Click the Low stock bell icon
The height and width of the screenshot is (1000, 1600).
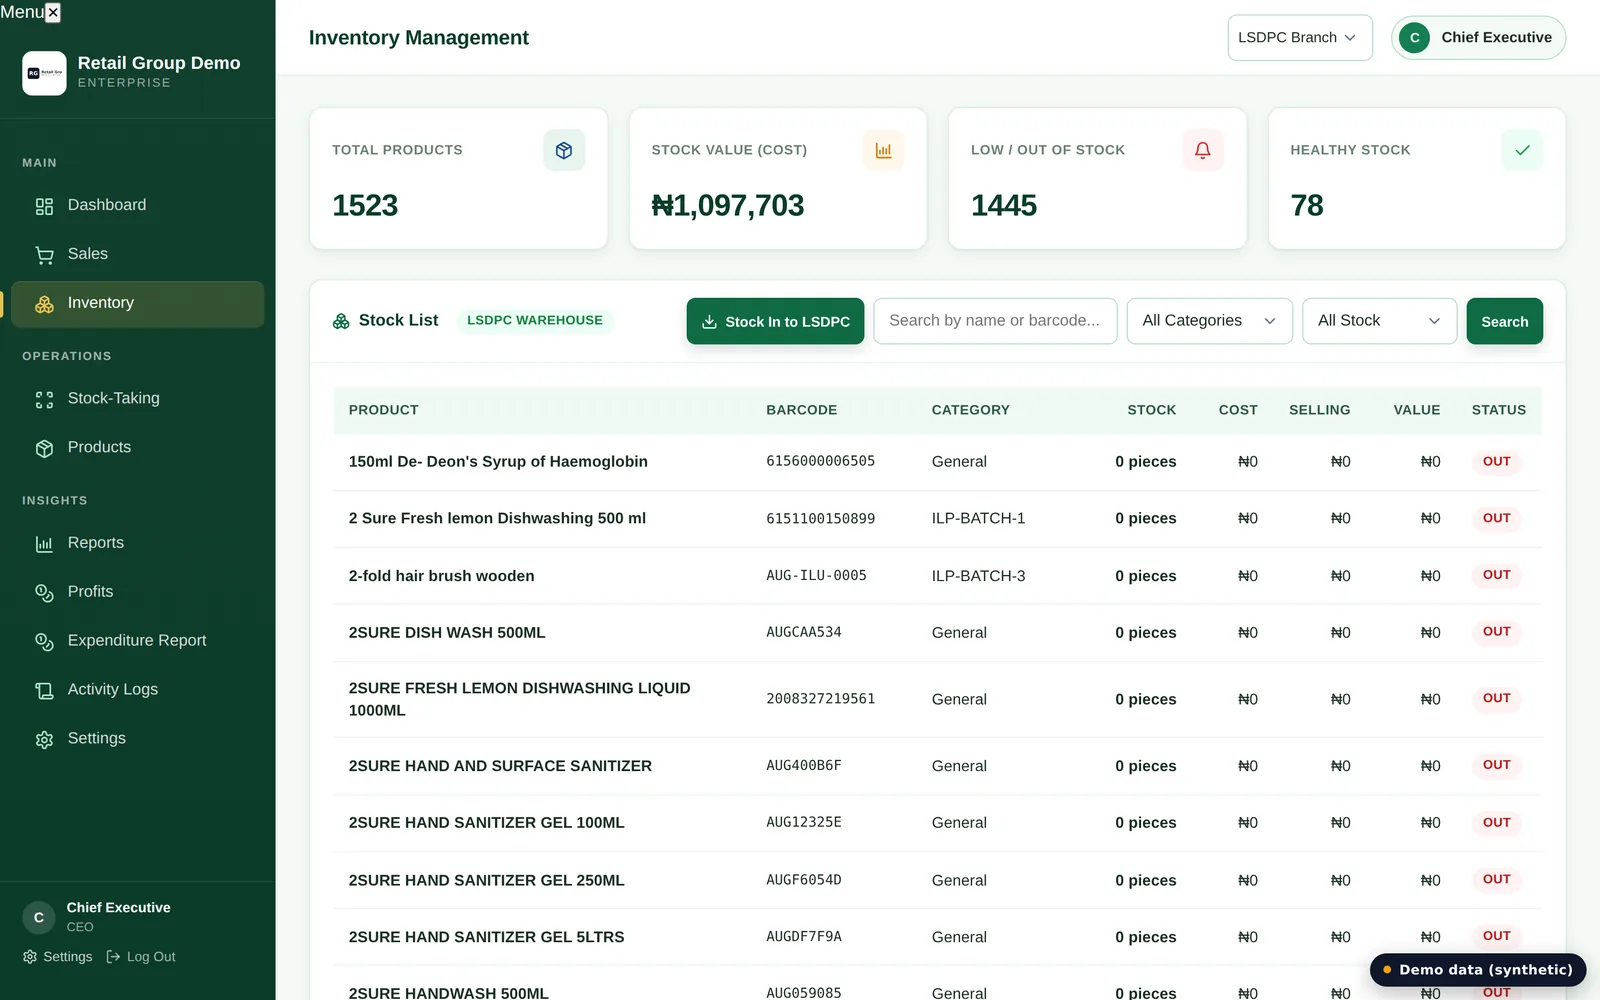pyautogui.click(x=1203, y=150)
